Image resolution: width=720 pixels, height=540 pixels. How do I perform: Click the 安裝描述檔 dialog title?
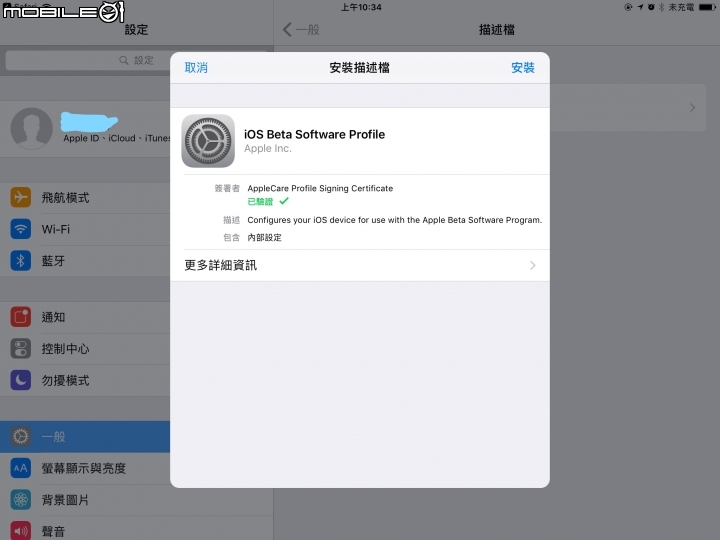tap(360, 68)
